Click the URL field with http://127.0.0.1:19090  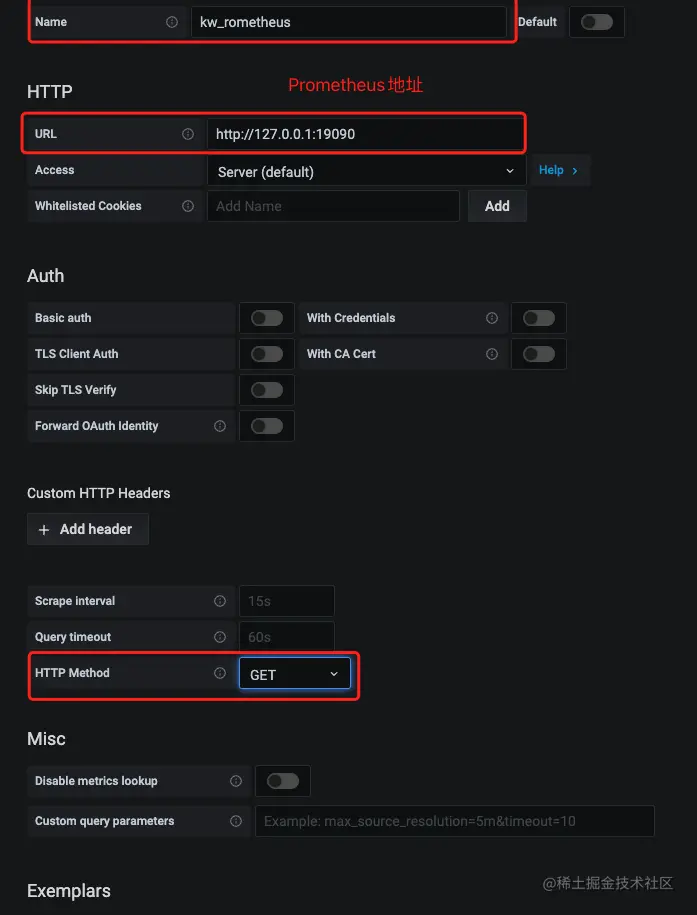(365, 134)
